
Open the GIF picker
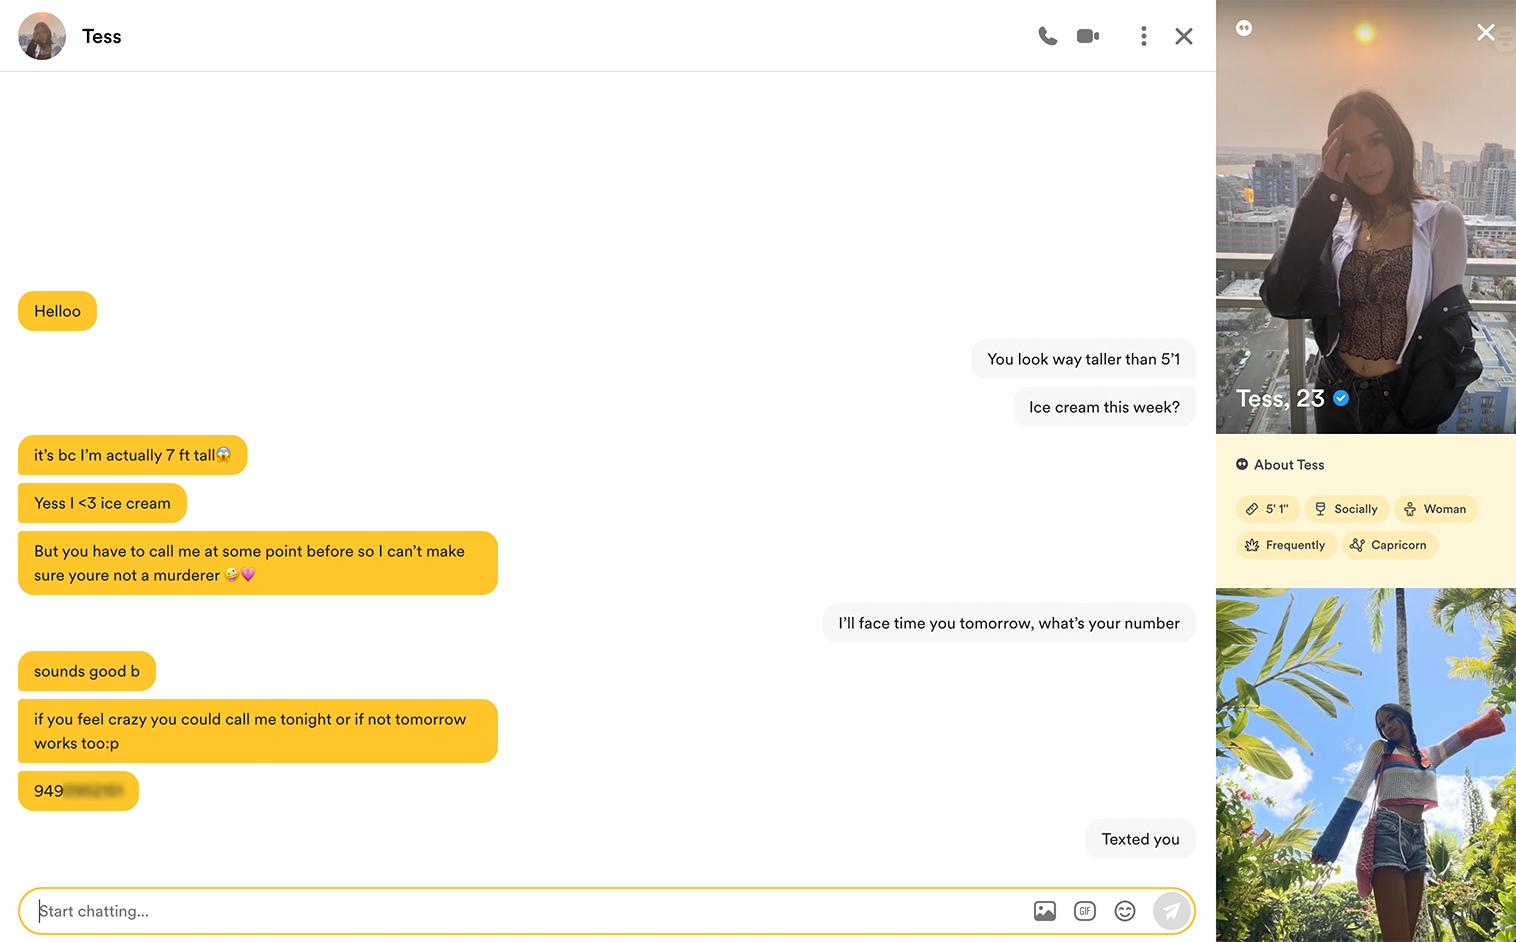pos(1085,911)
